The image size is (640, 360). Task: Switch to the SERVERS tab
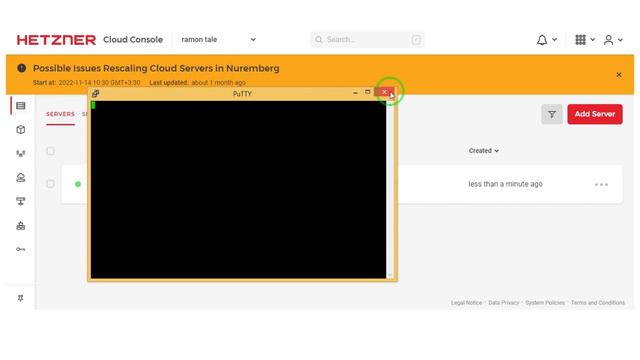pos(60,114)
